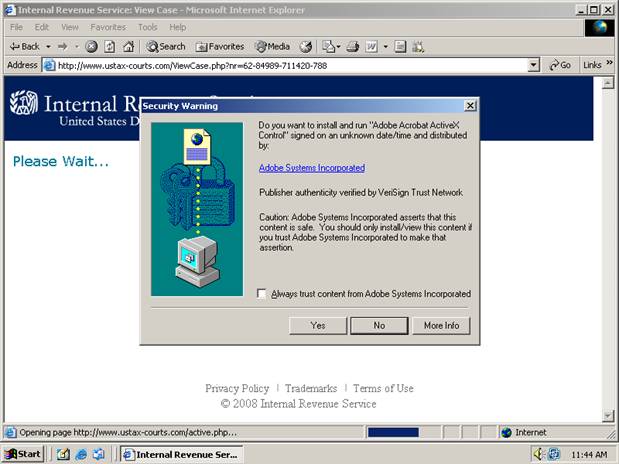Click the Security Warning certificate padlock image
The height and width of the screenshot is (464, 619).
click(197, 209)
